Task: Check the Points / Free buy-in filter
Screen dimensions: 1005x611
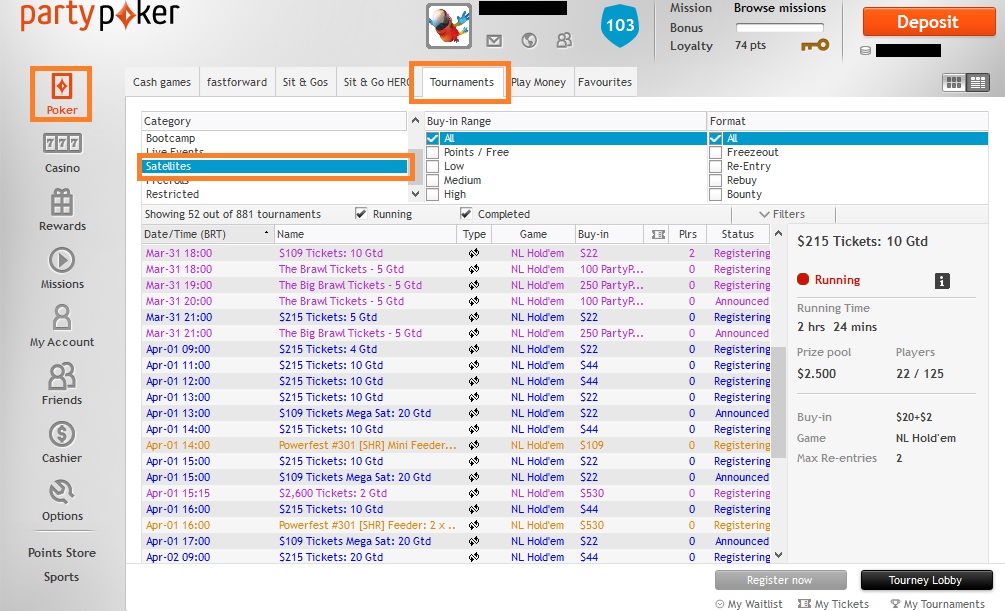Action: (433, 153)
